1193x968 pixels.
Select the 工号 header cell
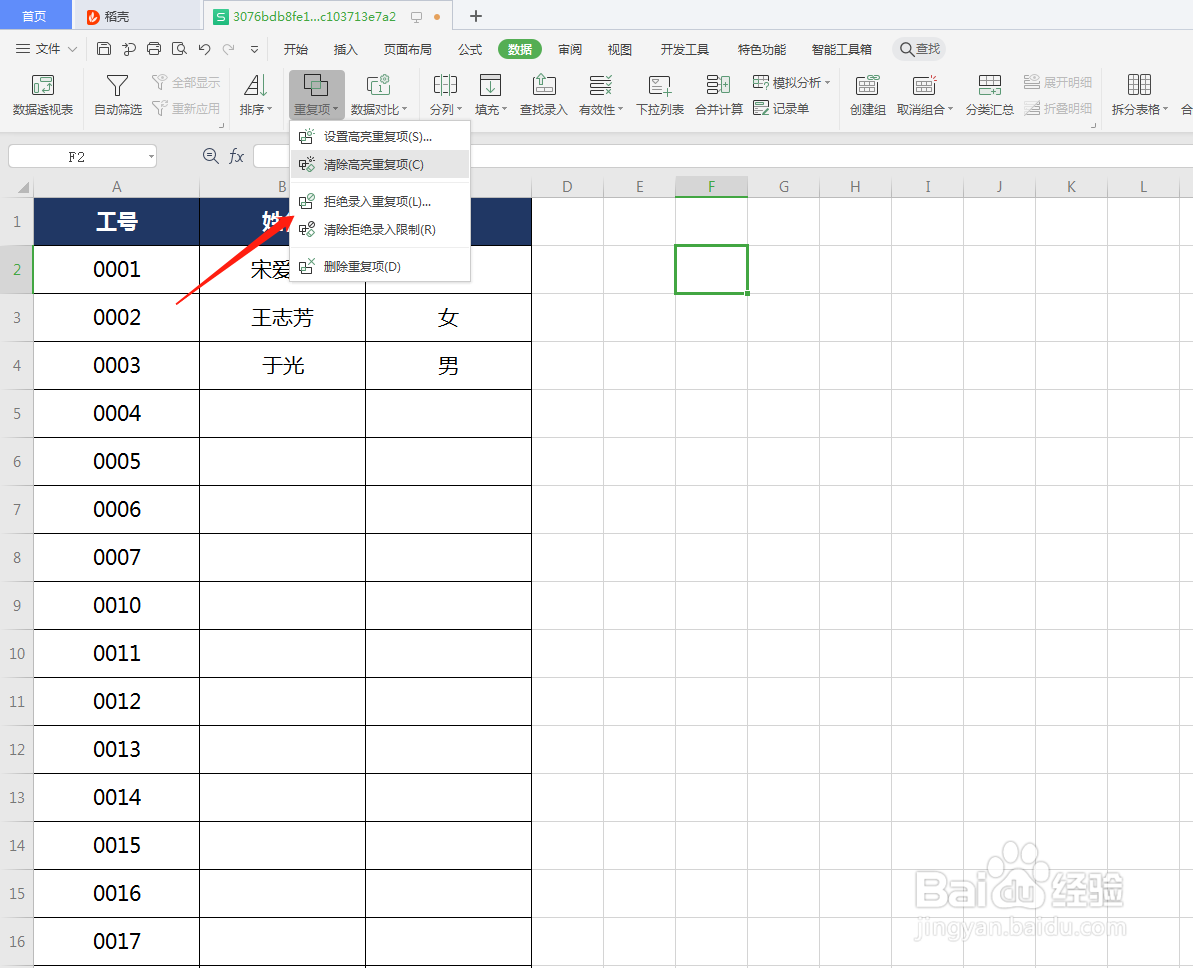[116, 221]
